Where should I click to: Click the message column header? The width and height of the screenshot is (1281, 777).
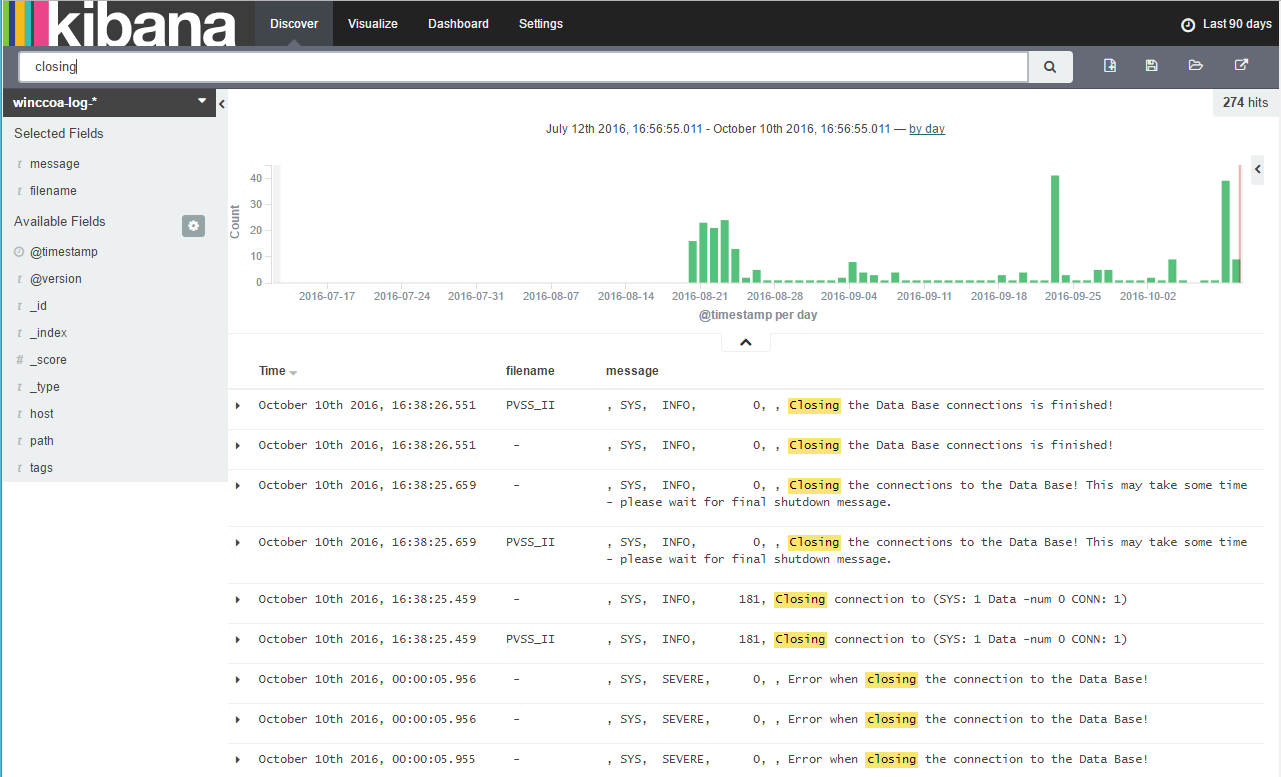[x=632, y=371]
